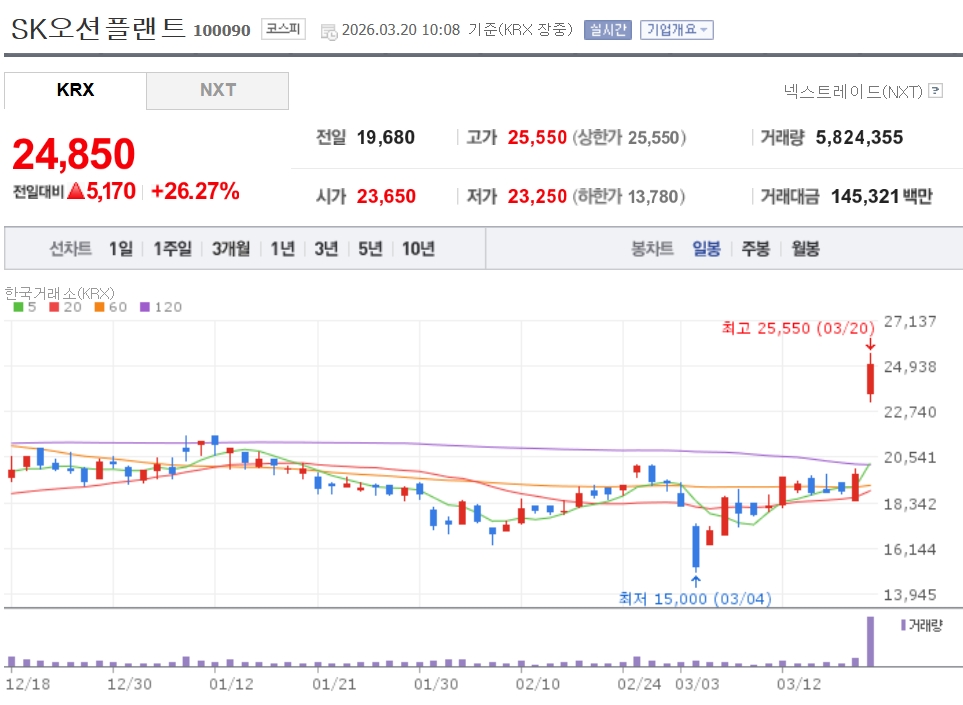Click the upper limit text 상한가 25,550
Viewport: 963px width, 705px height.
[630, 137]
